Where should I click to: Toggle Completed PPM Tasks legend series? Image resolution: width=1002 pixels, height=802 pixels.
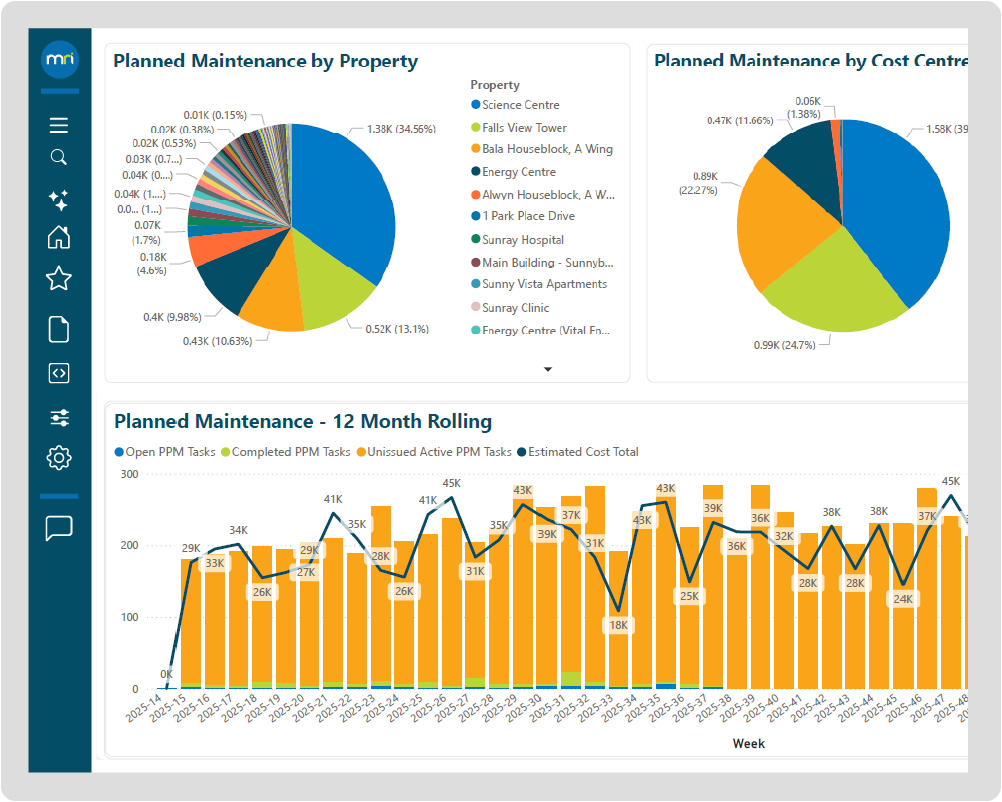[x=290, y=452]
